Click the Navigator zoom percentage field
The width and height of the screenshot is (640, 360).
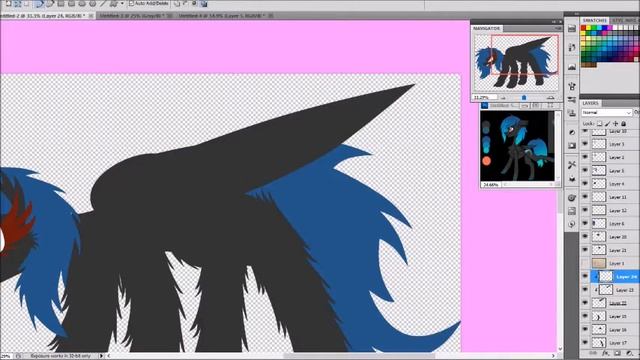pos(484,98)
